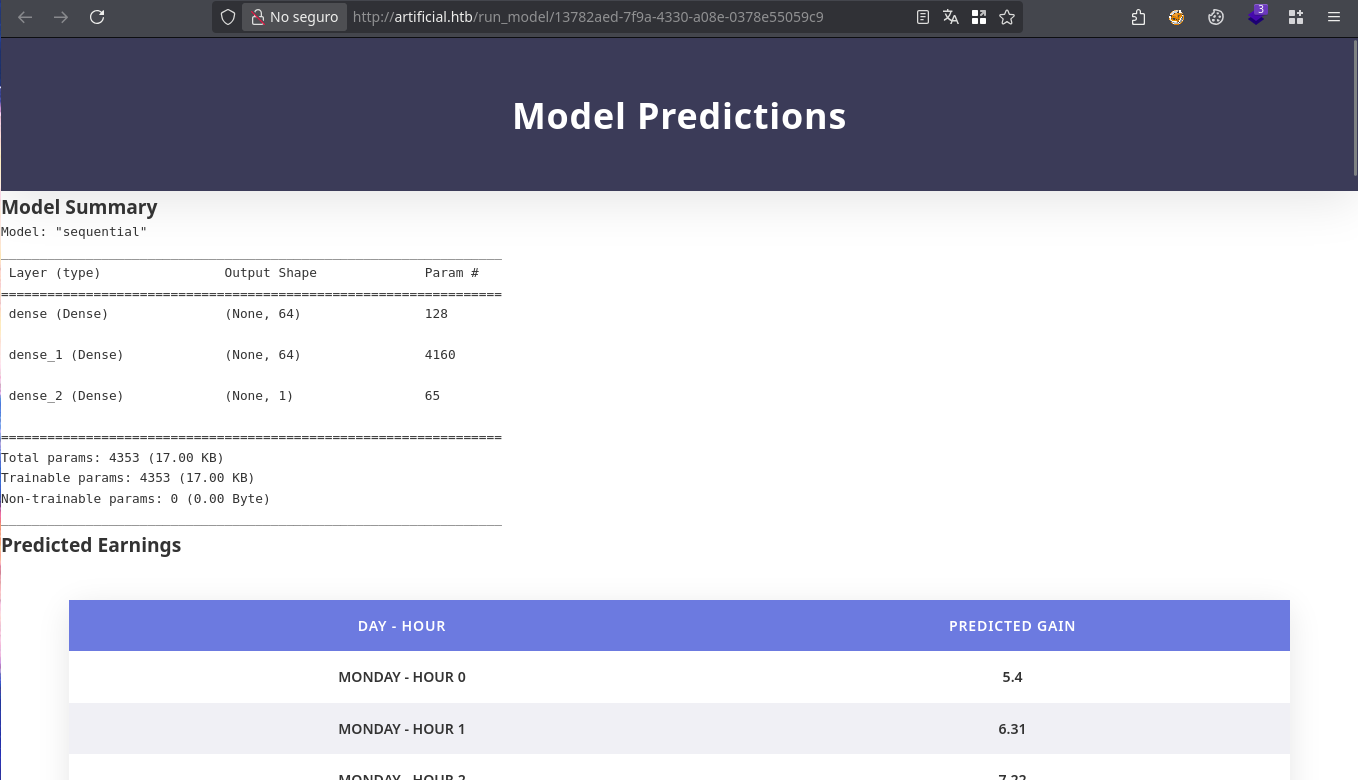Click param count '65'
The height and width of the screenshot is (780, 1358).
click(x=432, y=396)
